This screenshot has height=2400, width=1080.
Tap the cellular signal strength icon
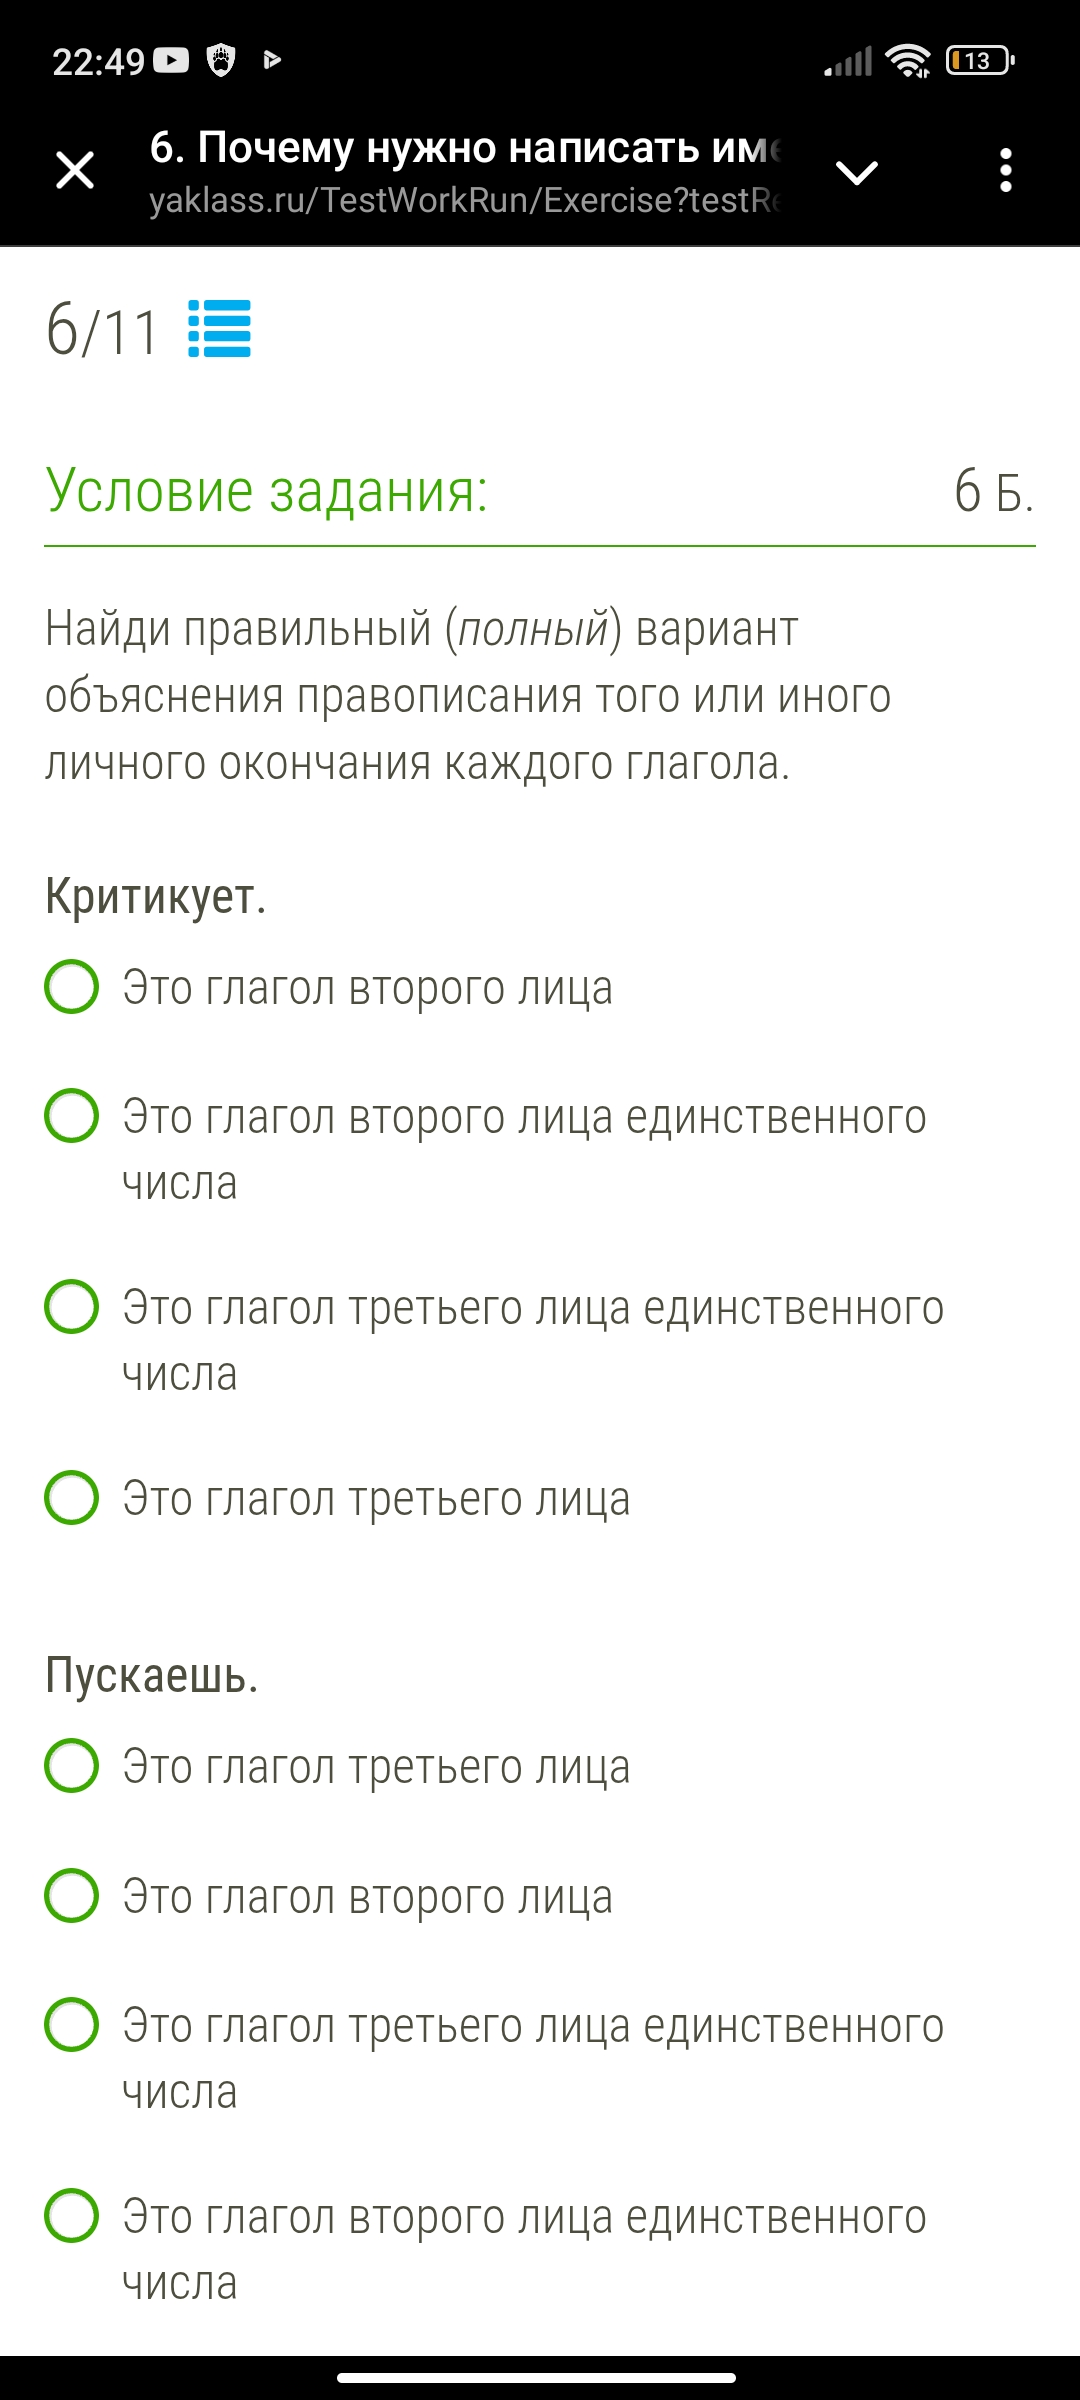pos(848,61)
